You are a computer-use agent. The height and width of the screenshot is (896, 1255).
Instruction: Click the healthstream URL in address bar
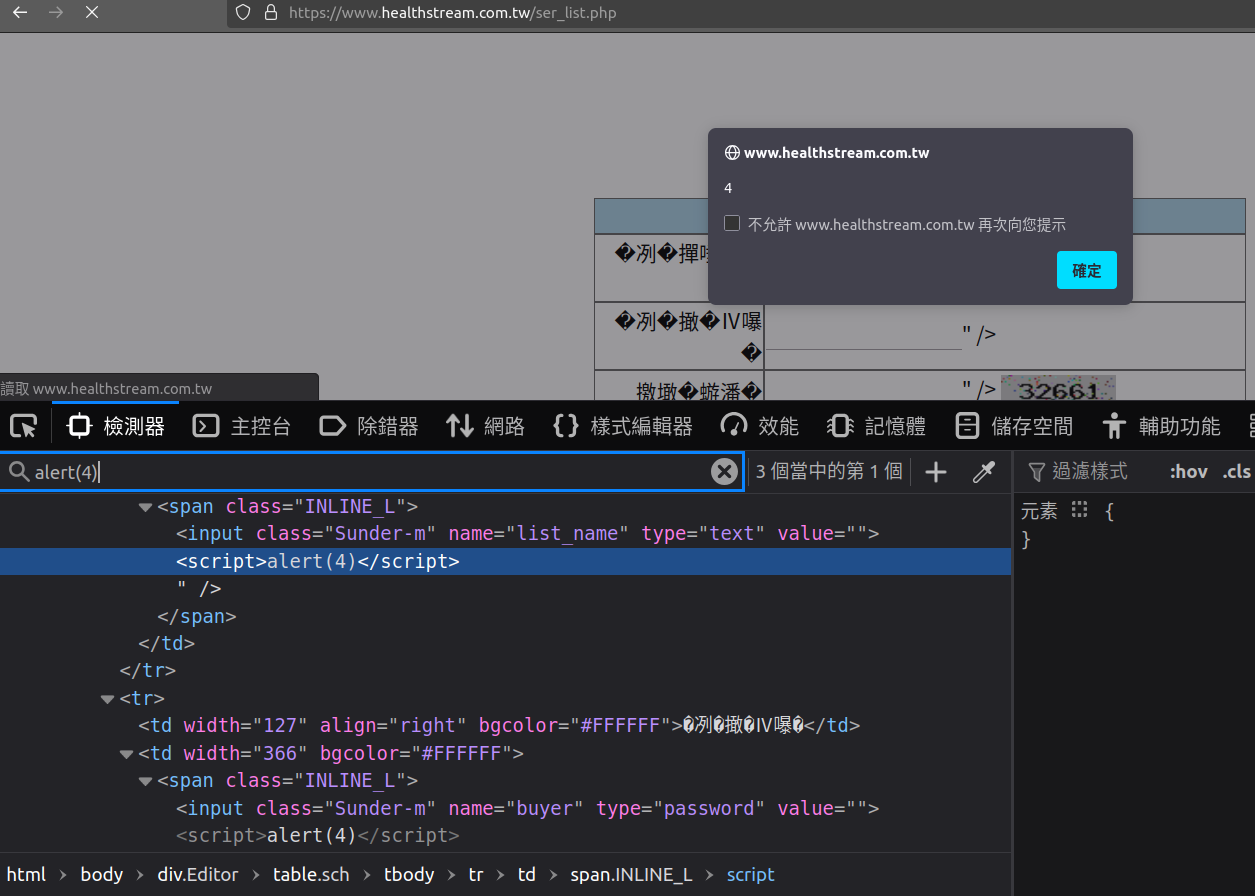pos(452,13)
